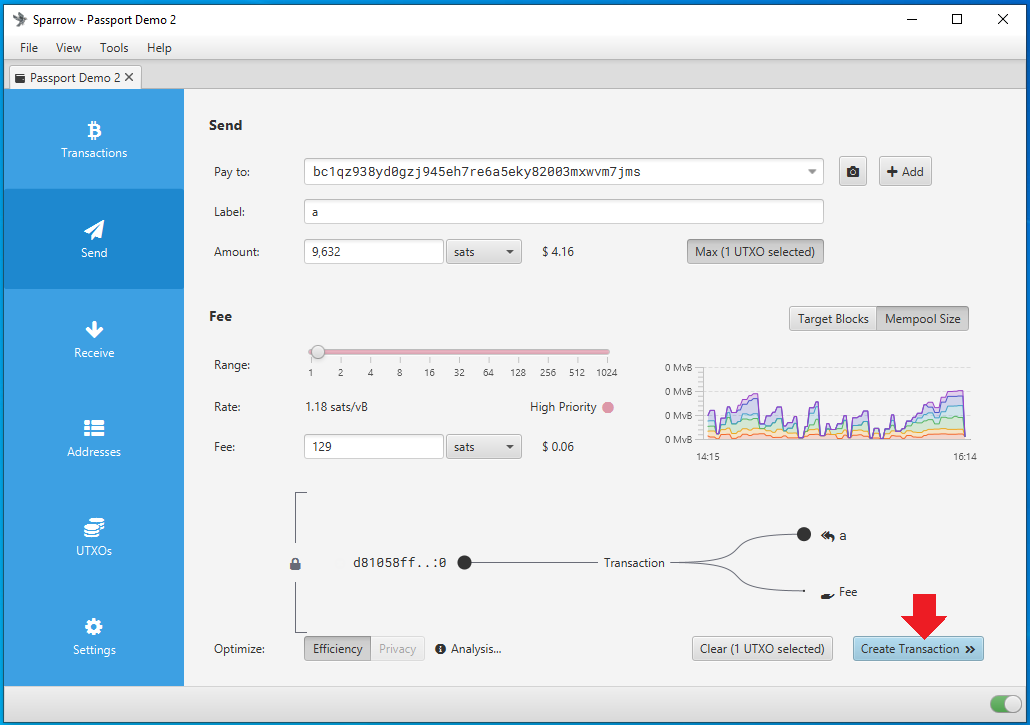
Task: Click the consolidation arrows icon beside output a
Action: [828, 535]
